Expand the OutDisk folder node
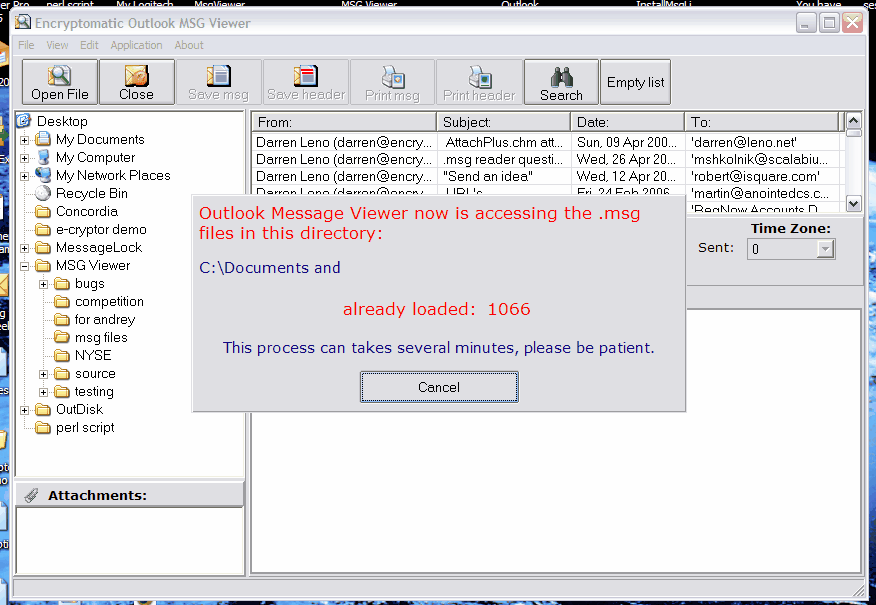 coord(25,410)
